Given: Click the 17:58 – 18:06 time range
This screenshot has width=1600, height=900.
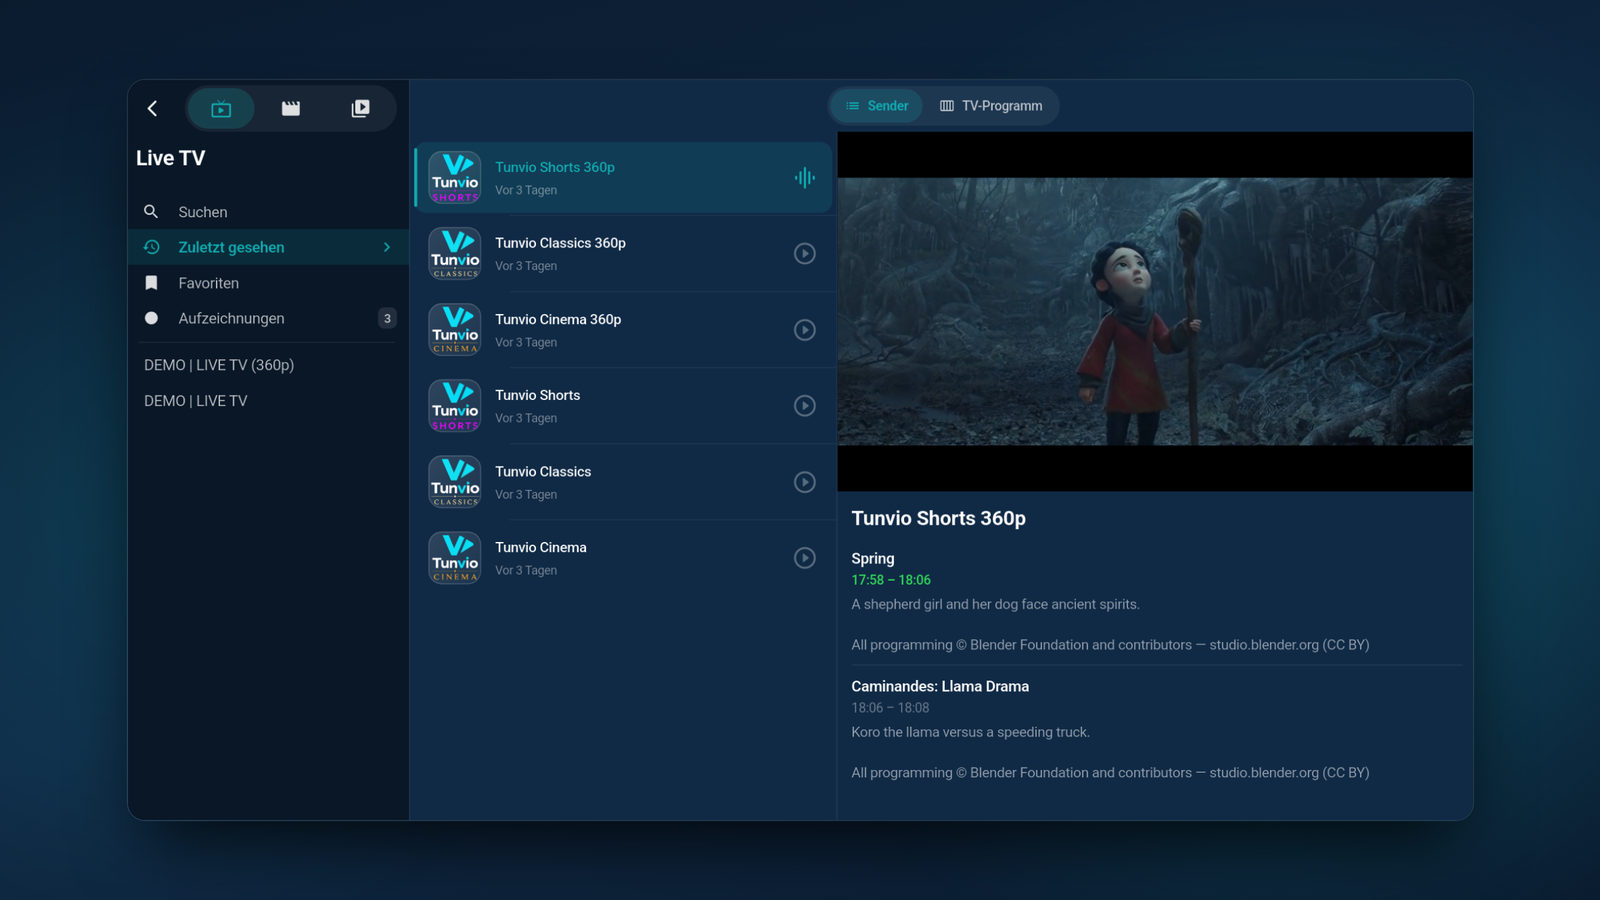Looking at the screenshot, I should point(891,580).
